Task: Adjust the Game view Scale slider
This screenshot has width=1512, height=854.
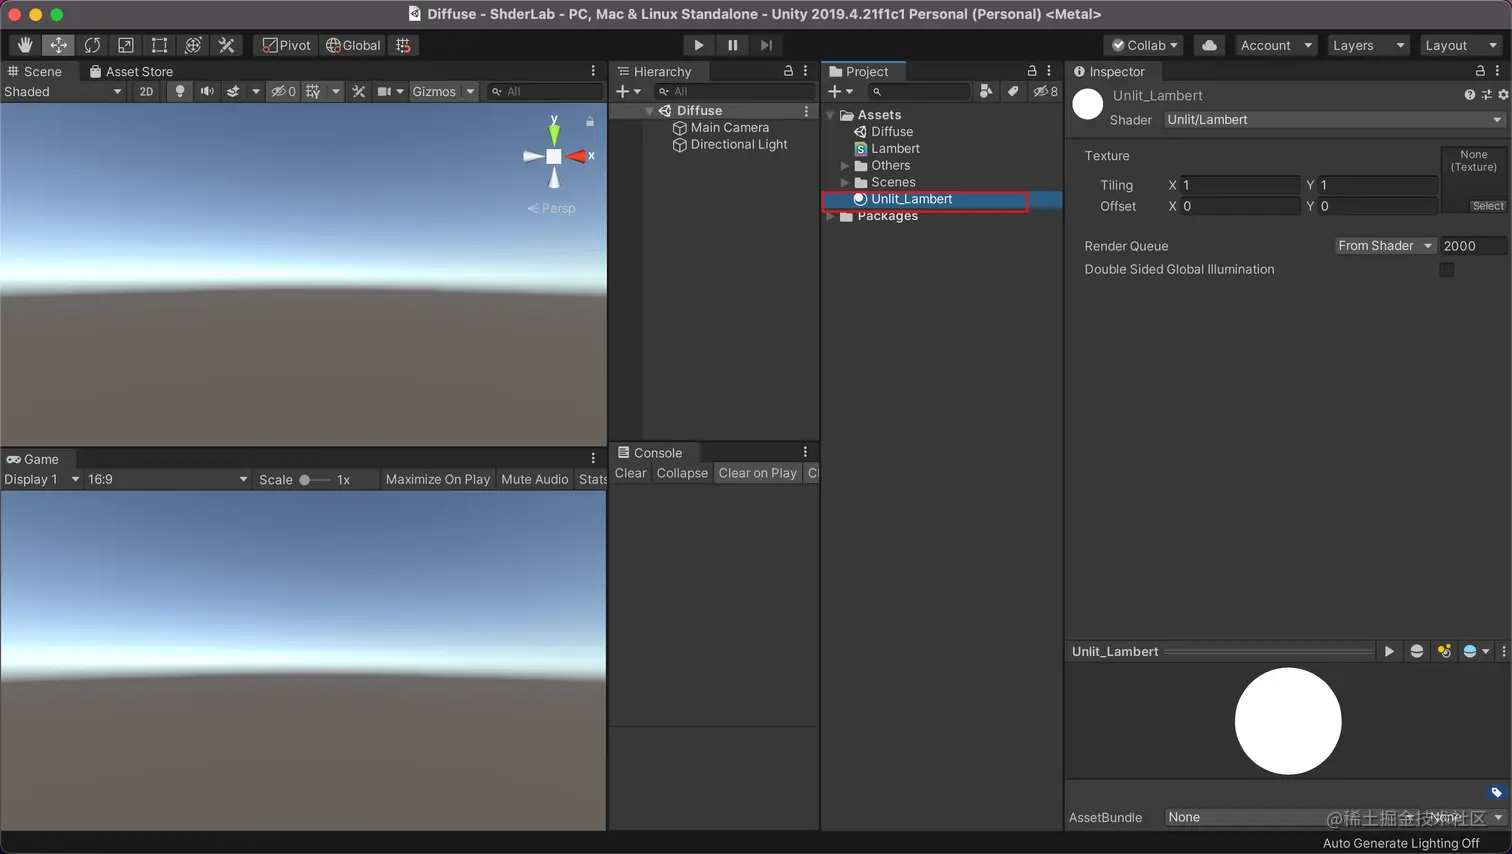Action: pyautogui.click(x=314, y=480)
